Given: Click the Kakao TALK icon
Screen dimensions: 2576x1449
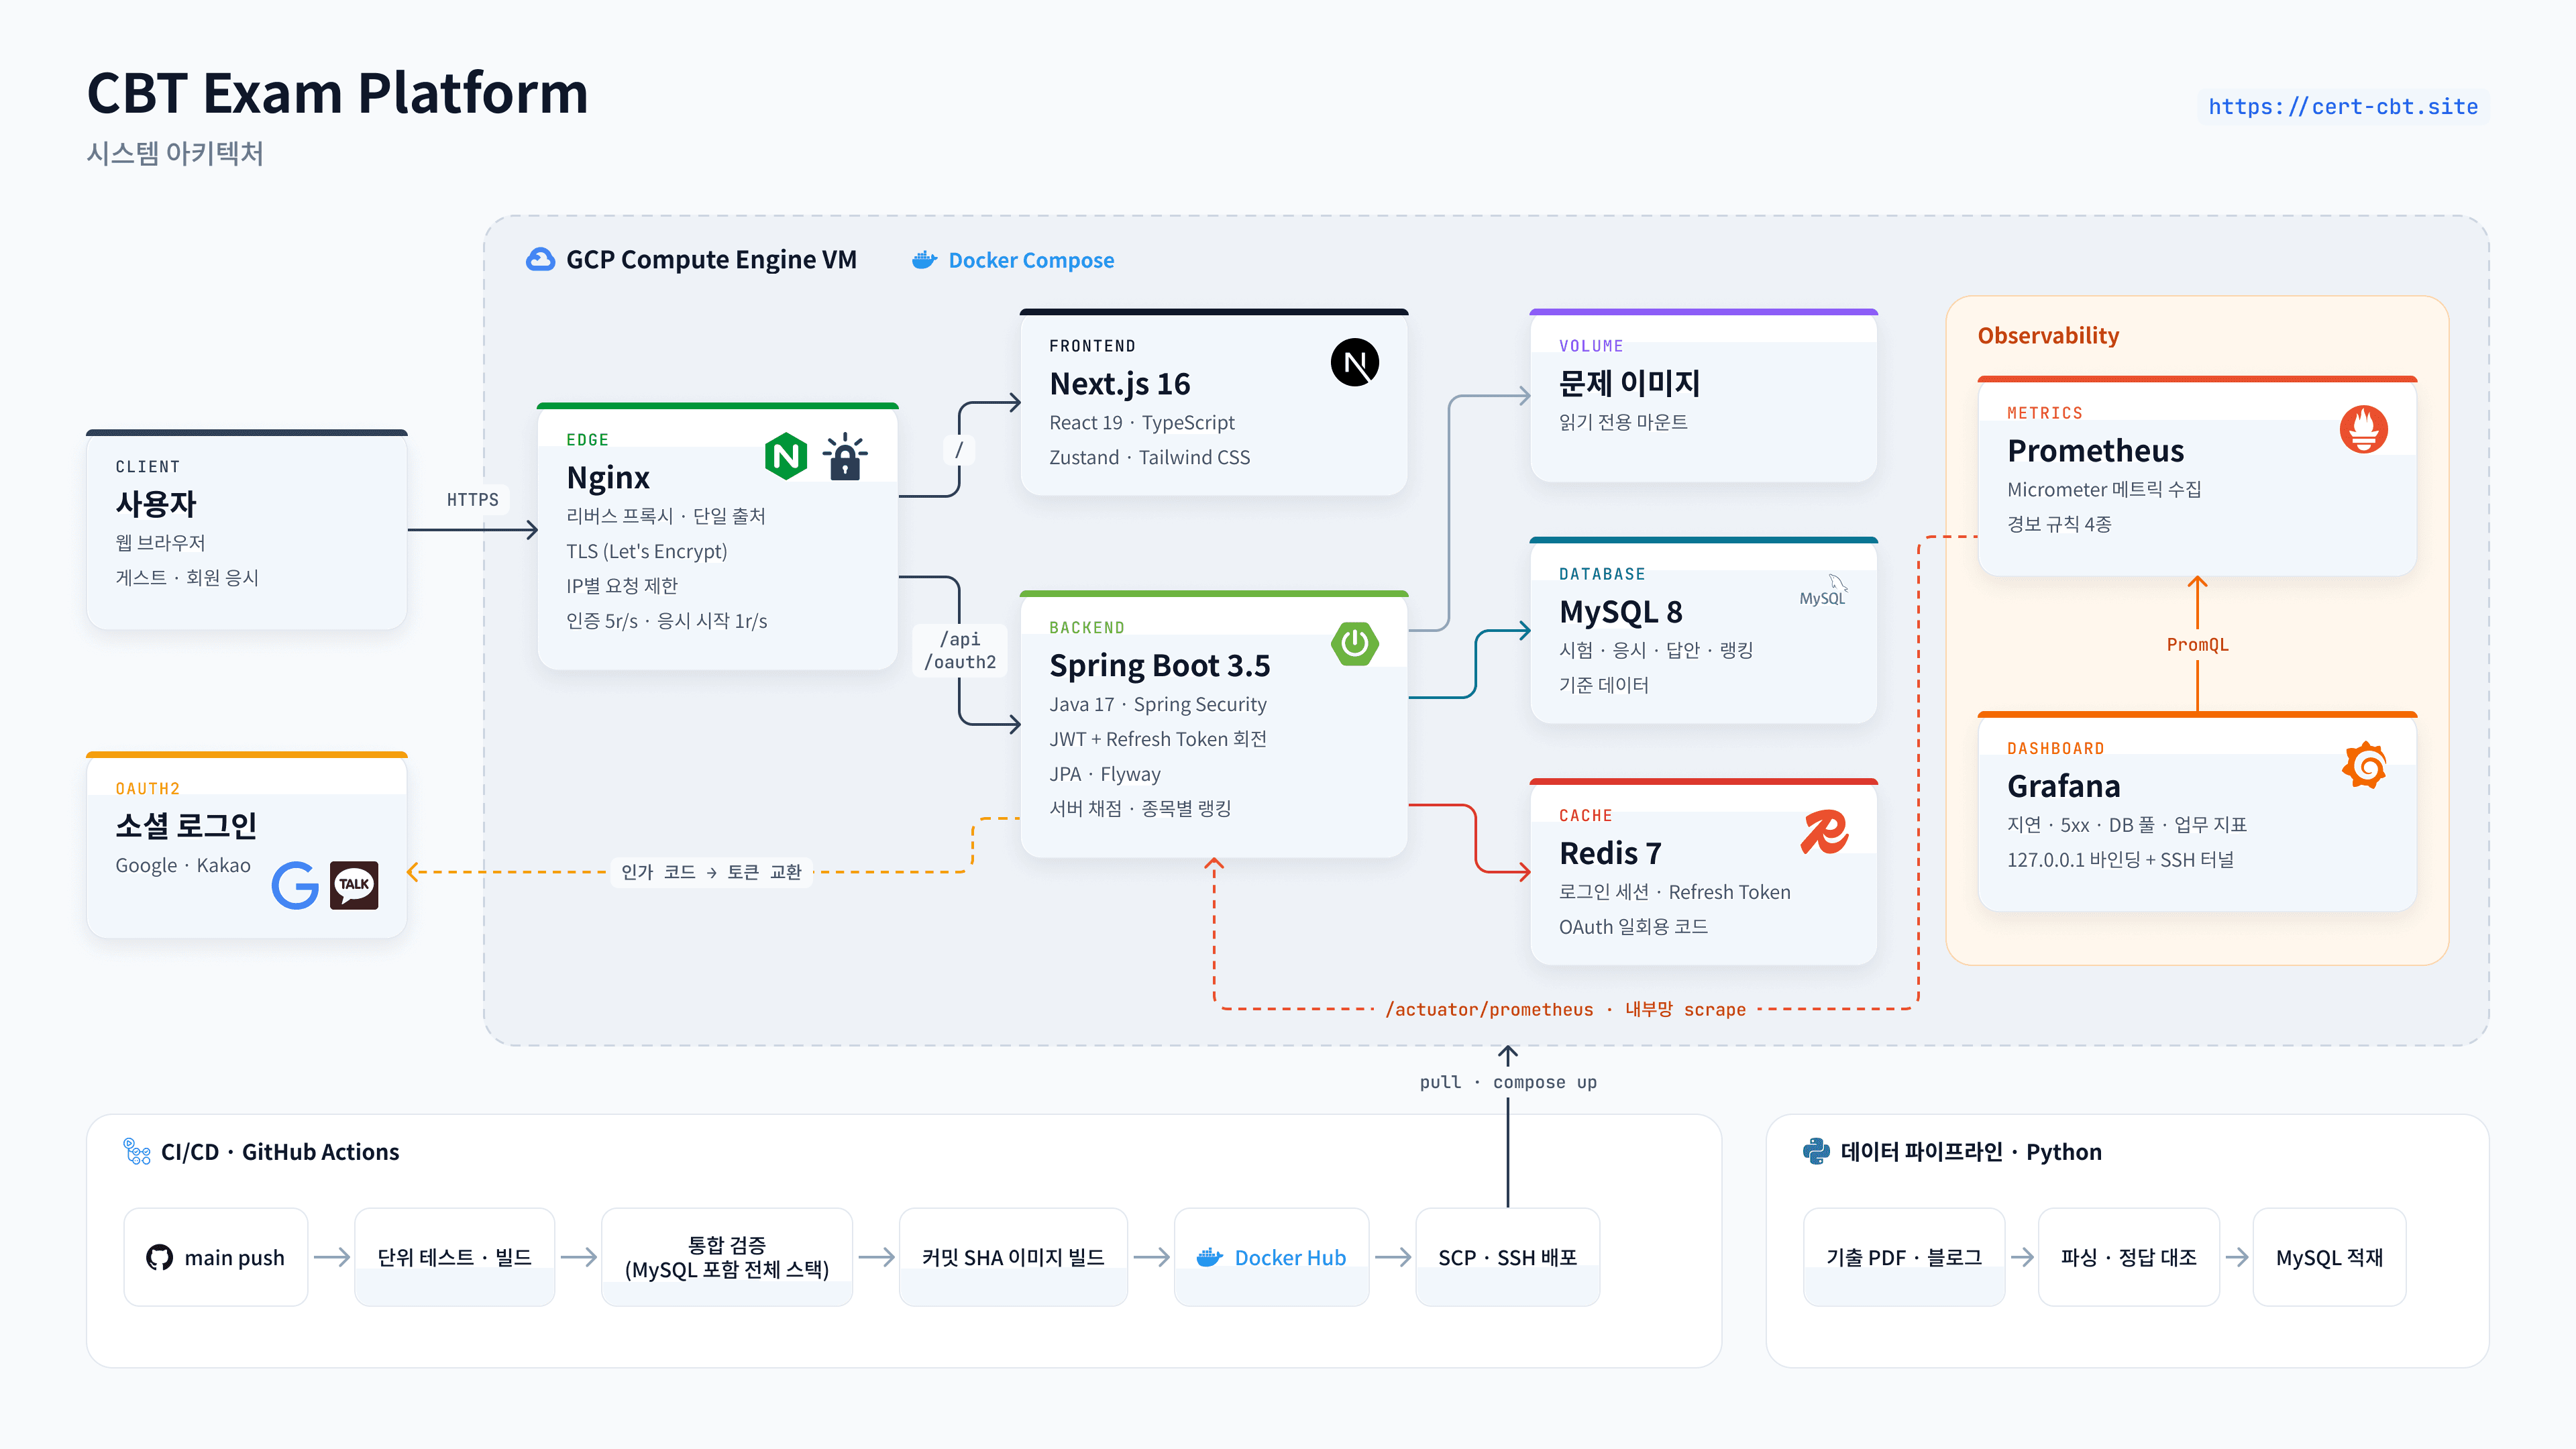Looking at the screenshot, I should click(x=354, y=885).
